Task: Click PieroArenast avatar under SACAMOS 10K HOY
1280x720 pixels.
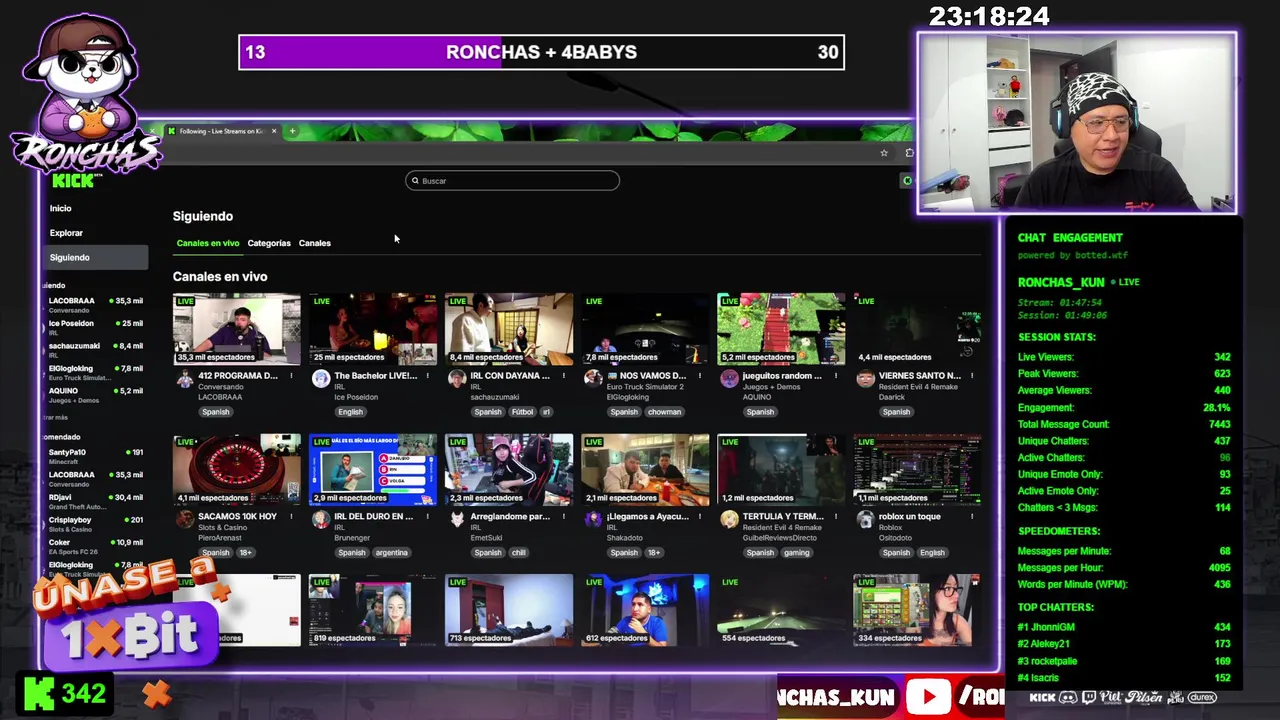Action: coord(184,519)
